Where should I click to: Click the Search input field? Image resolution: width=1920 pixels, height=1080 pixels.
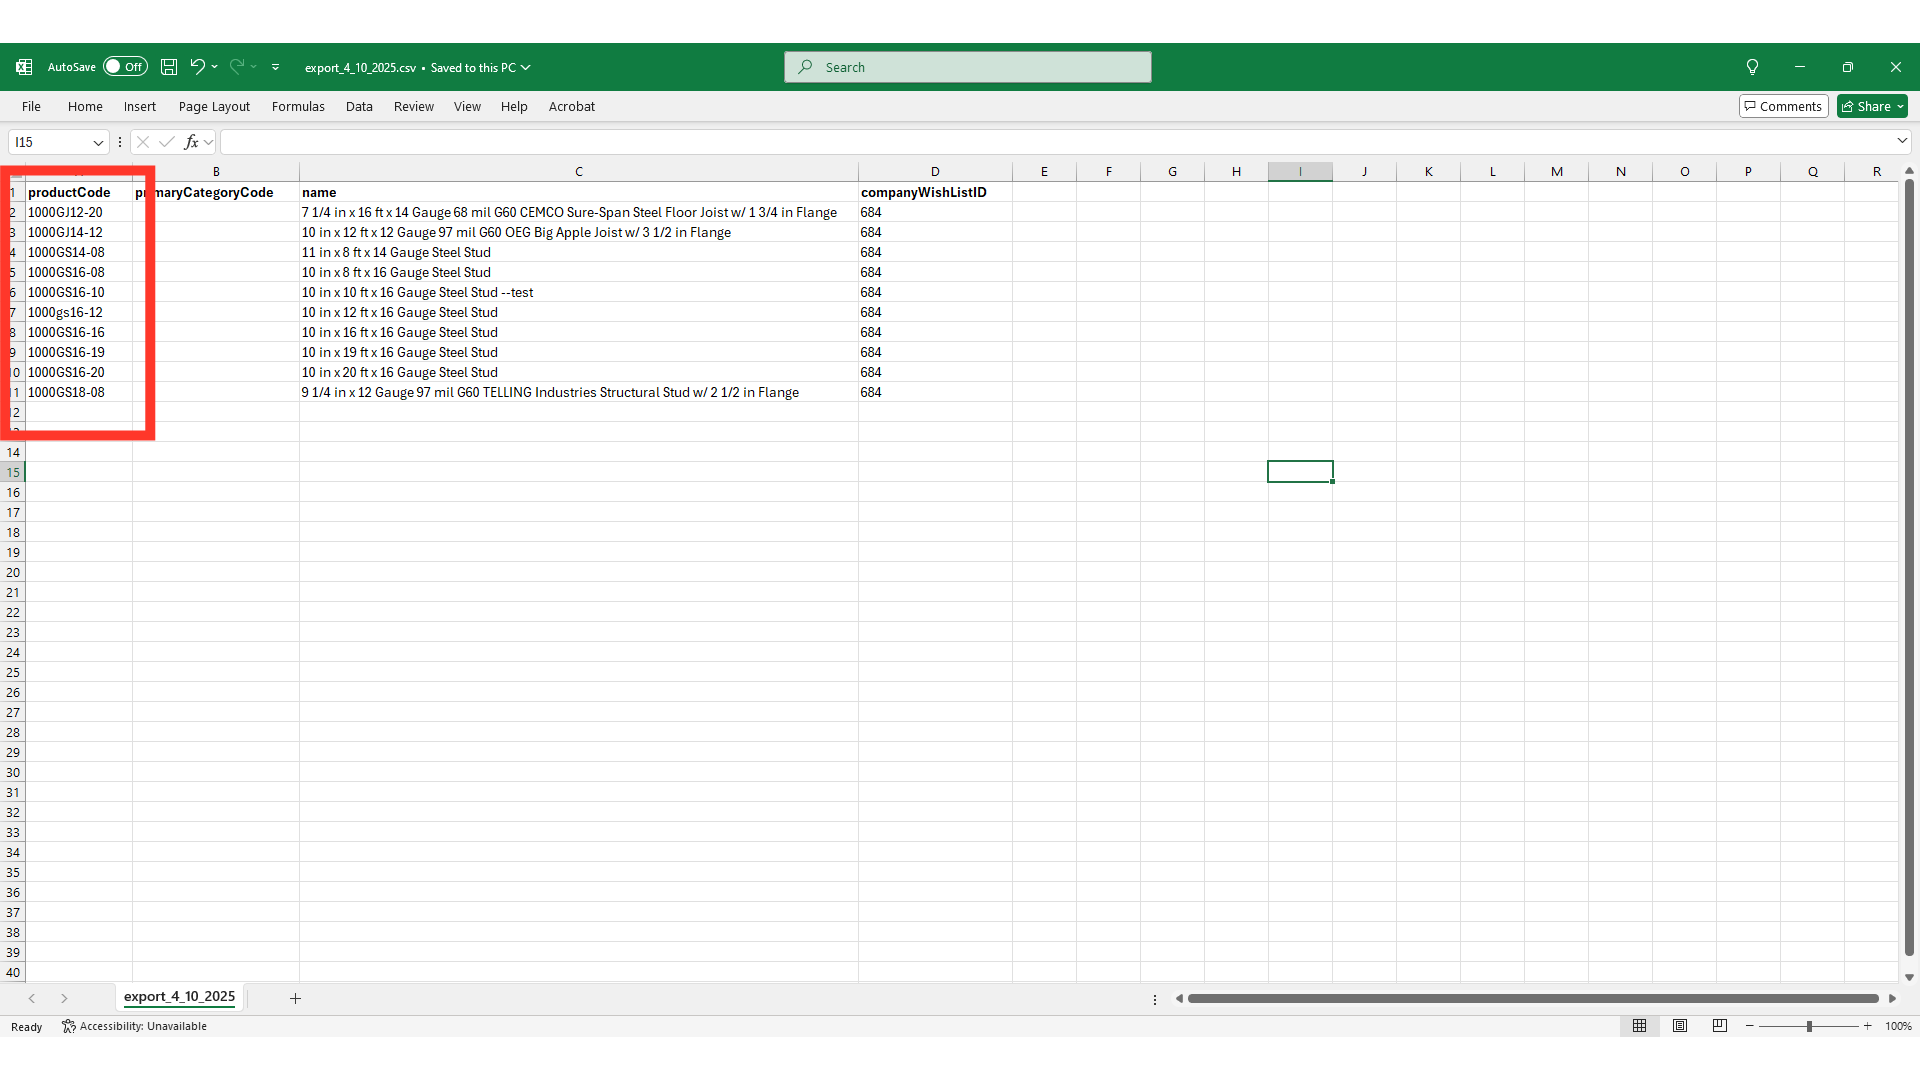(x=967, y=67)
